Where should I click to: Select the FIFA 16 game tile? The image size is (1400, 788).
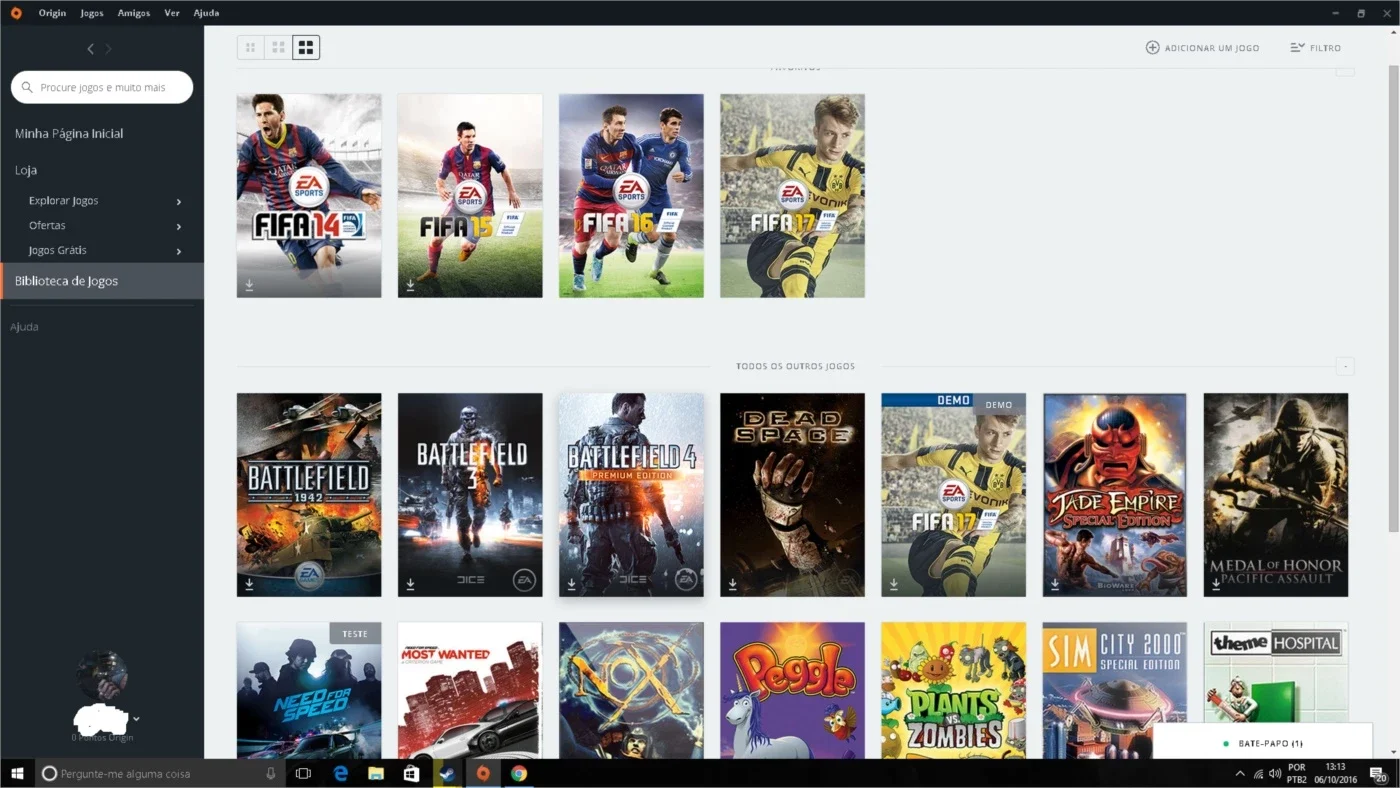click(x=631, y=196)
